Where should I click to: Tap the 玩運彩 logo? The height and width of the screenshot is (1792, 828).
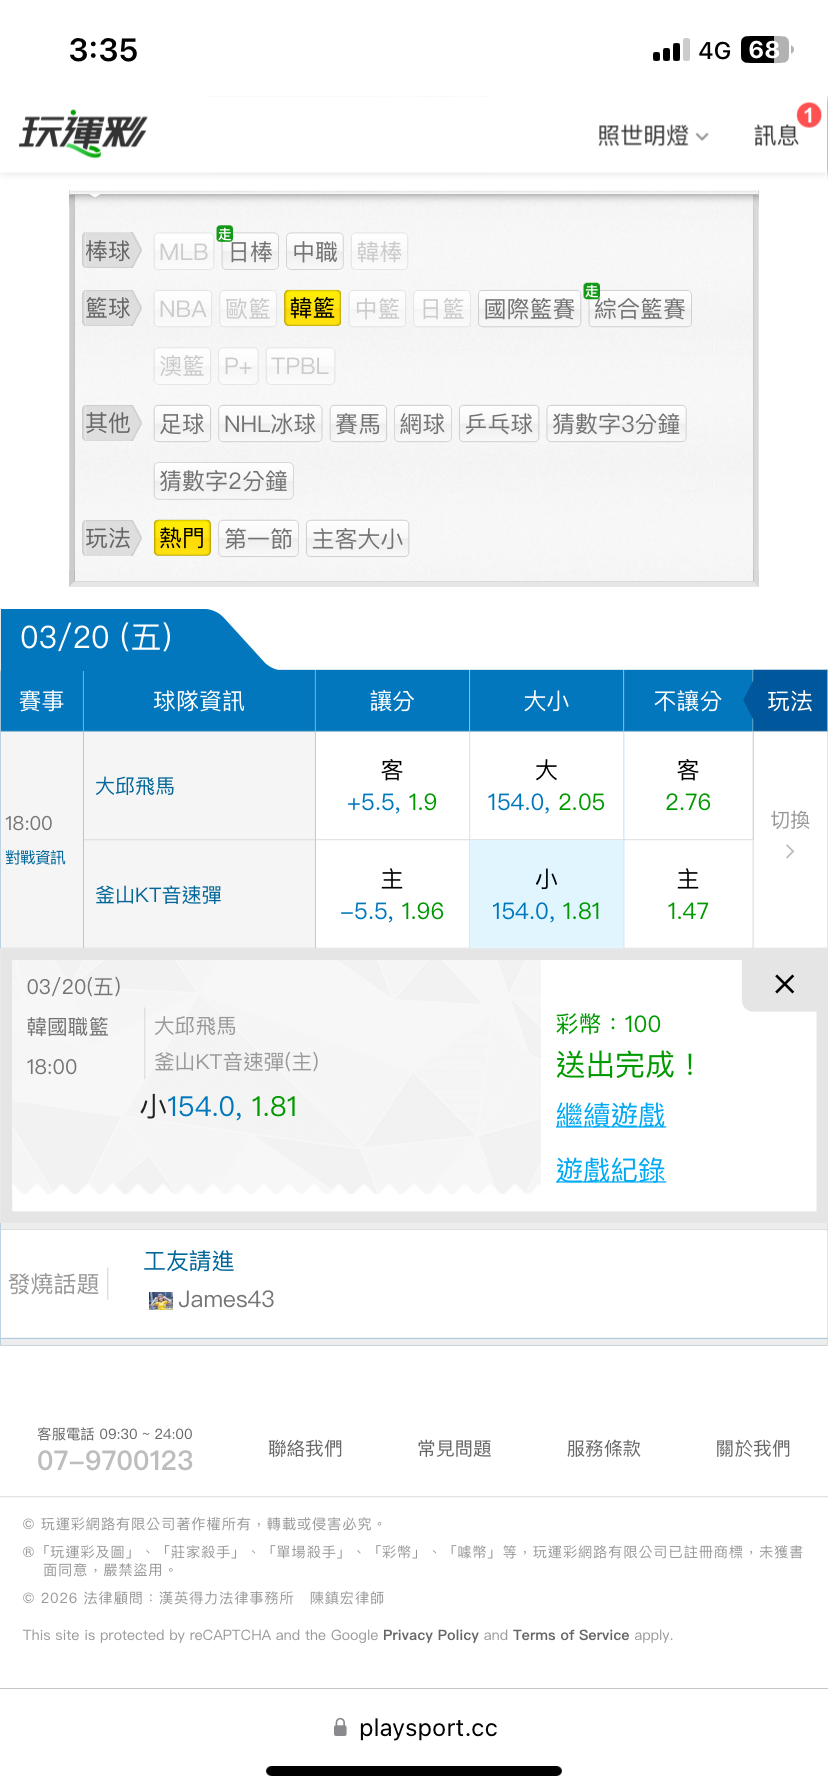(83, 132)
